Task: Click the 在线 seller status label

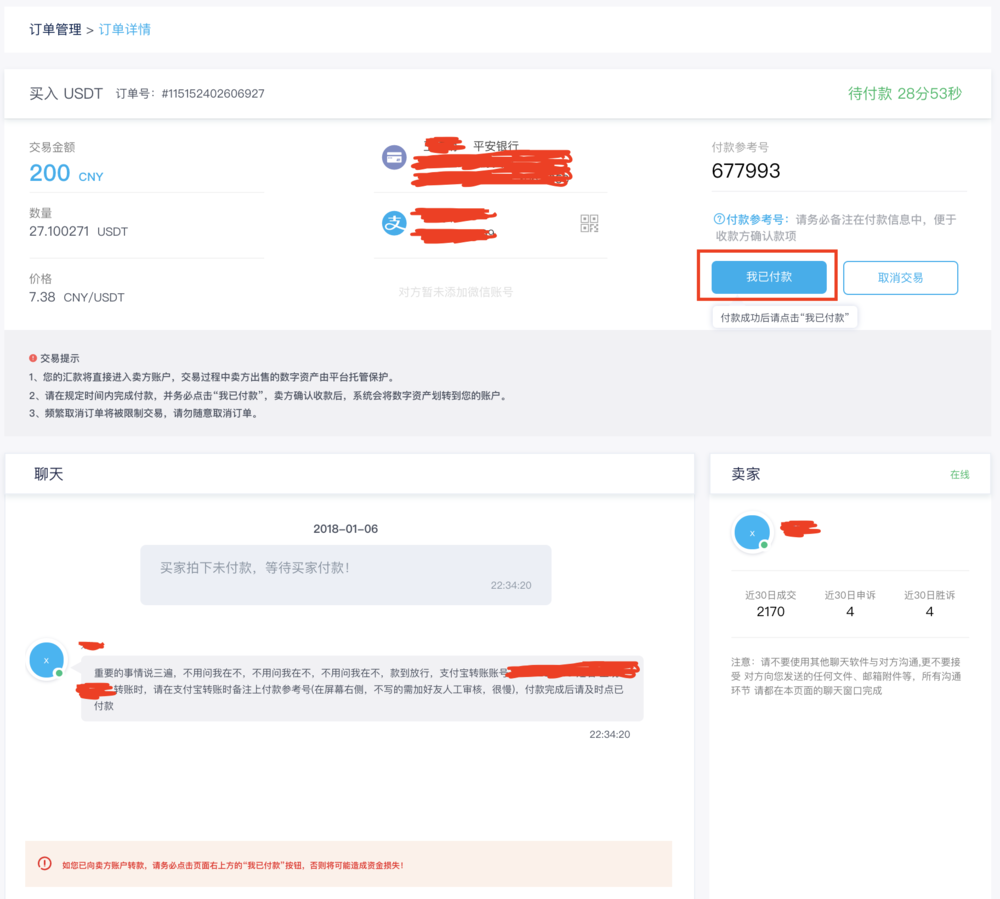Action: (x=959, y=473)
